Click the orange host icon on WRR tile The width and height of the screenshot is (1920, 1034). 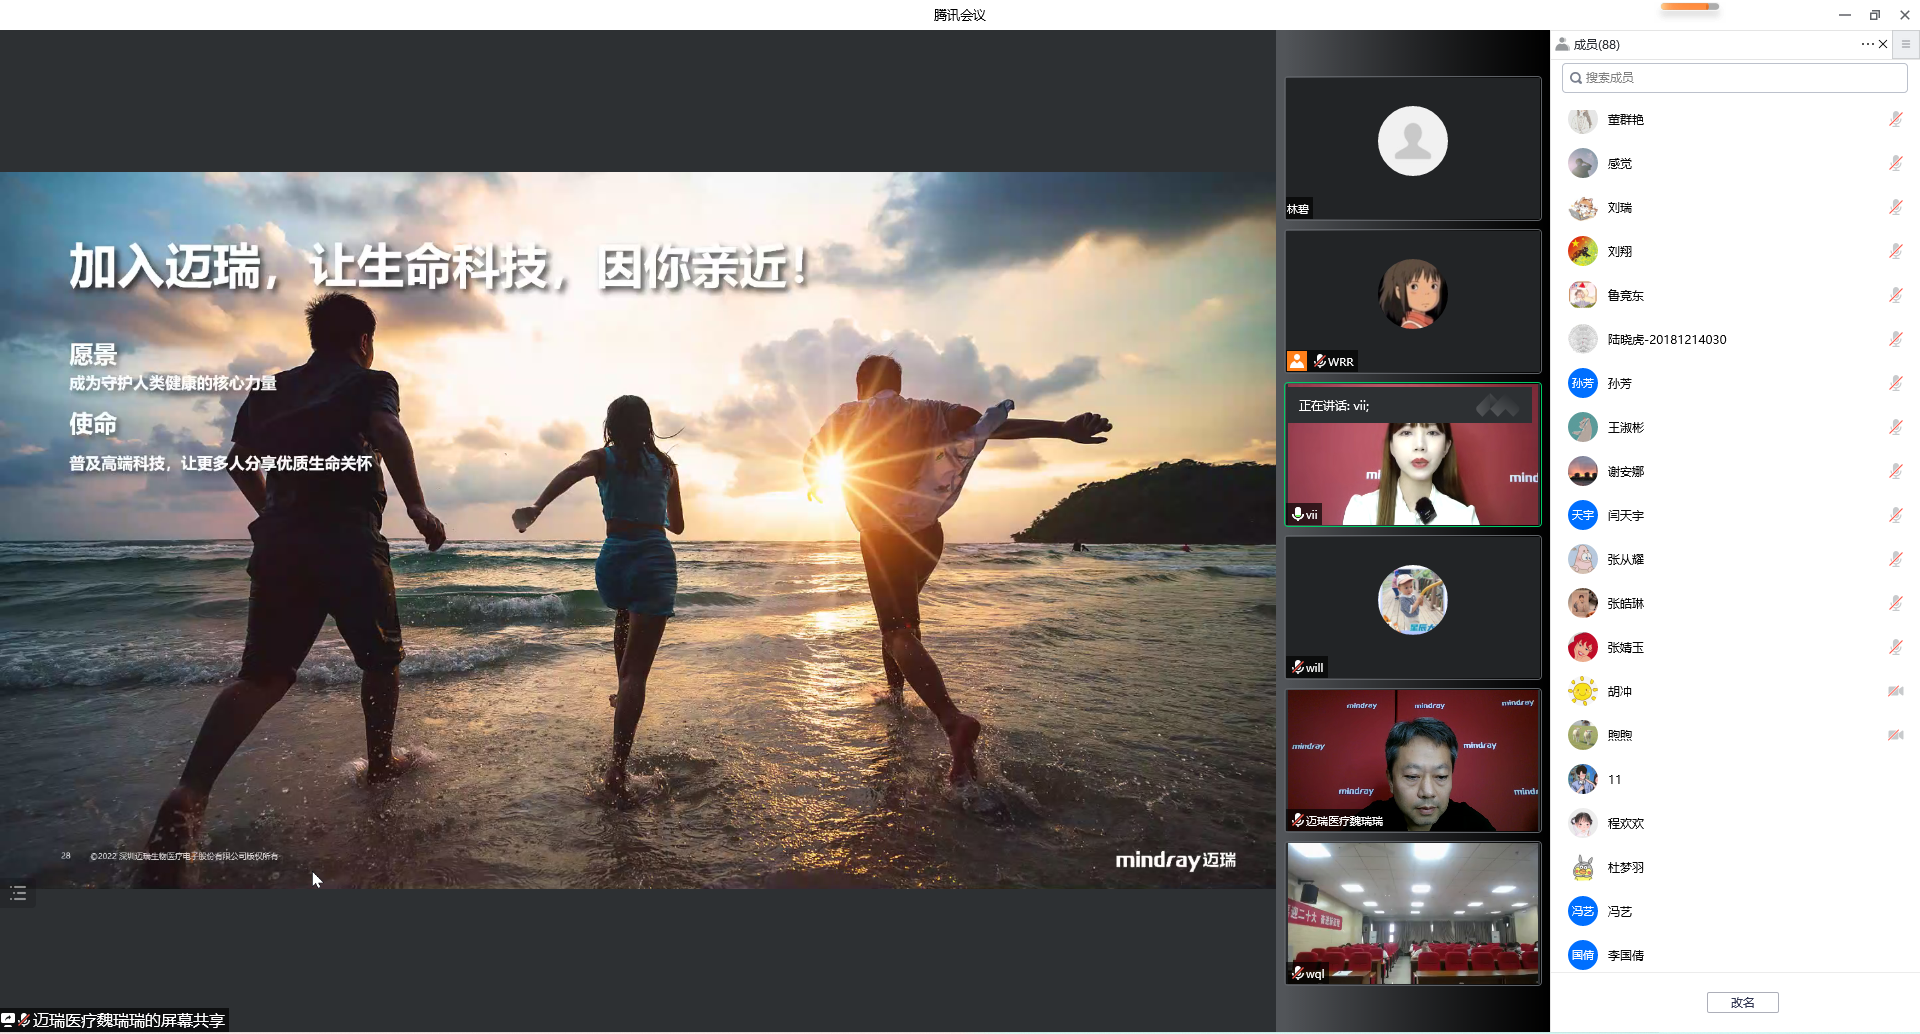pyautogui.click(x=1297, y=361)
